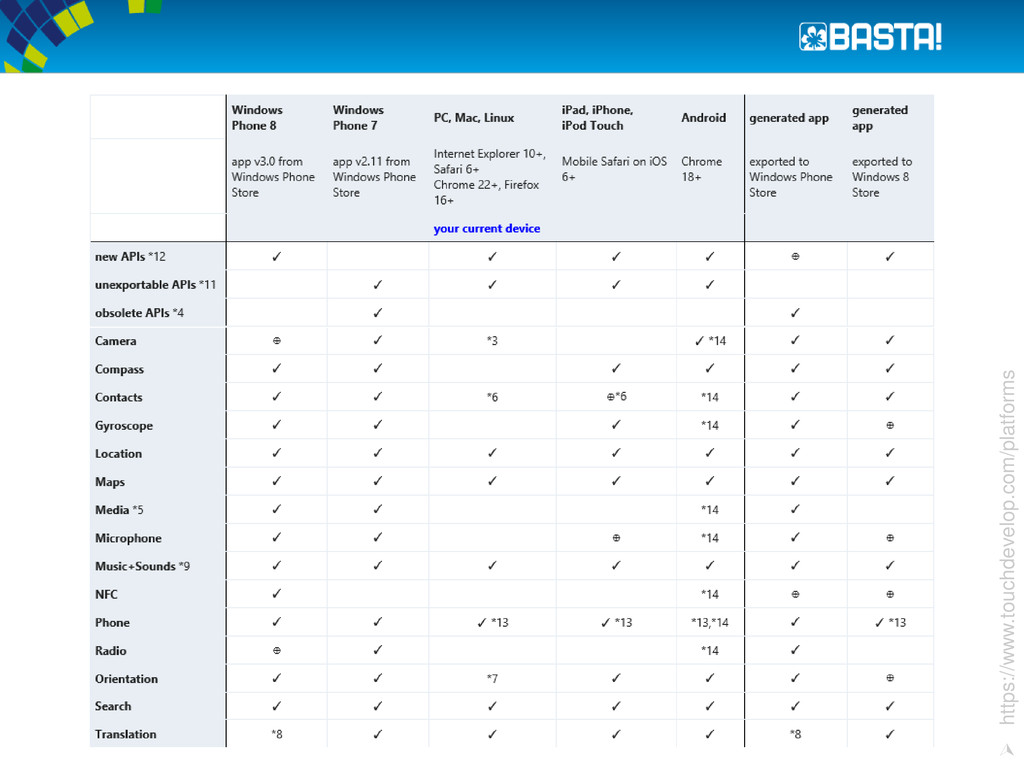Click the Radio '*14' note in Android column

(x=710, y=650)
